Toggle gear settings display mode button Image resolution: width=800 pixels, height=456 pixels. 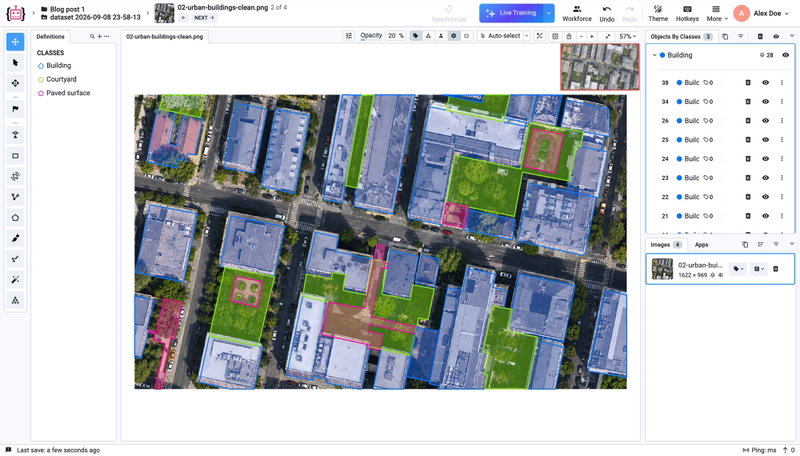[x=454, y=36]
